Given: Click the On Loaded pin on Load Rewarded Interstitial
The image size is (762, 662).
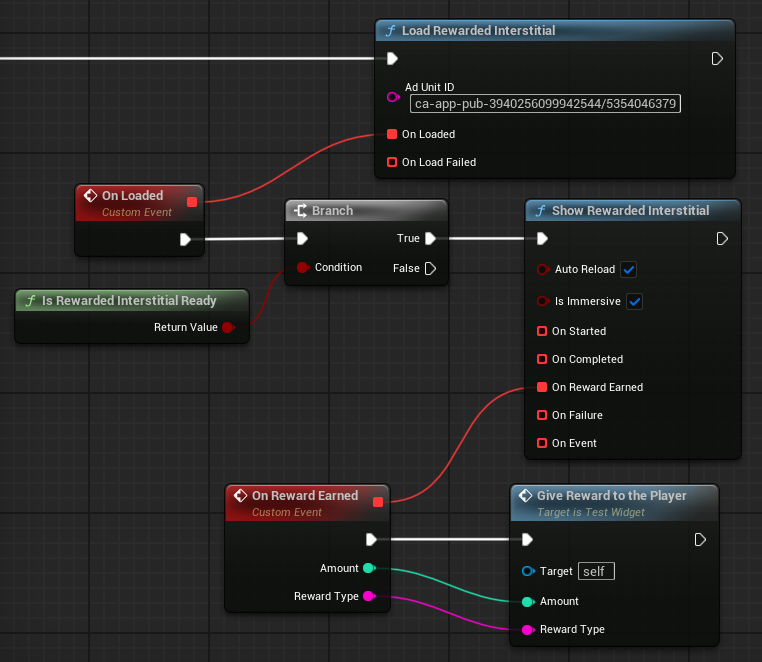Looking at the screenshot, I should point(392,134).
